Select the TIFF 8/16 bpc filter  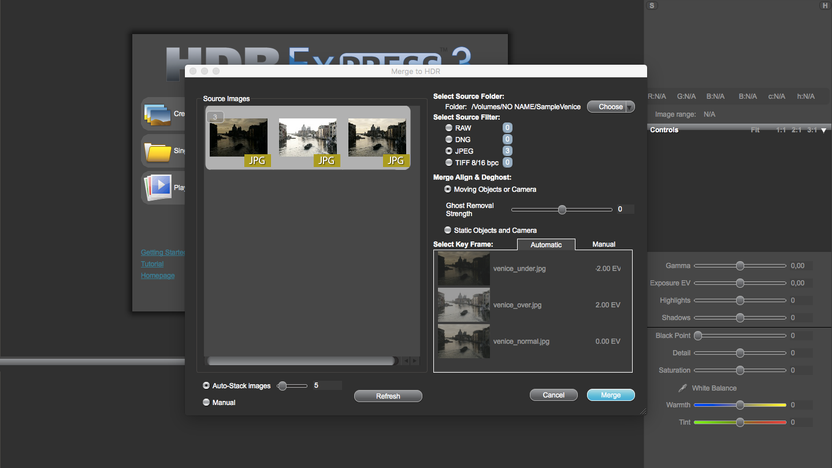pos(449,162)
